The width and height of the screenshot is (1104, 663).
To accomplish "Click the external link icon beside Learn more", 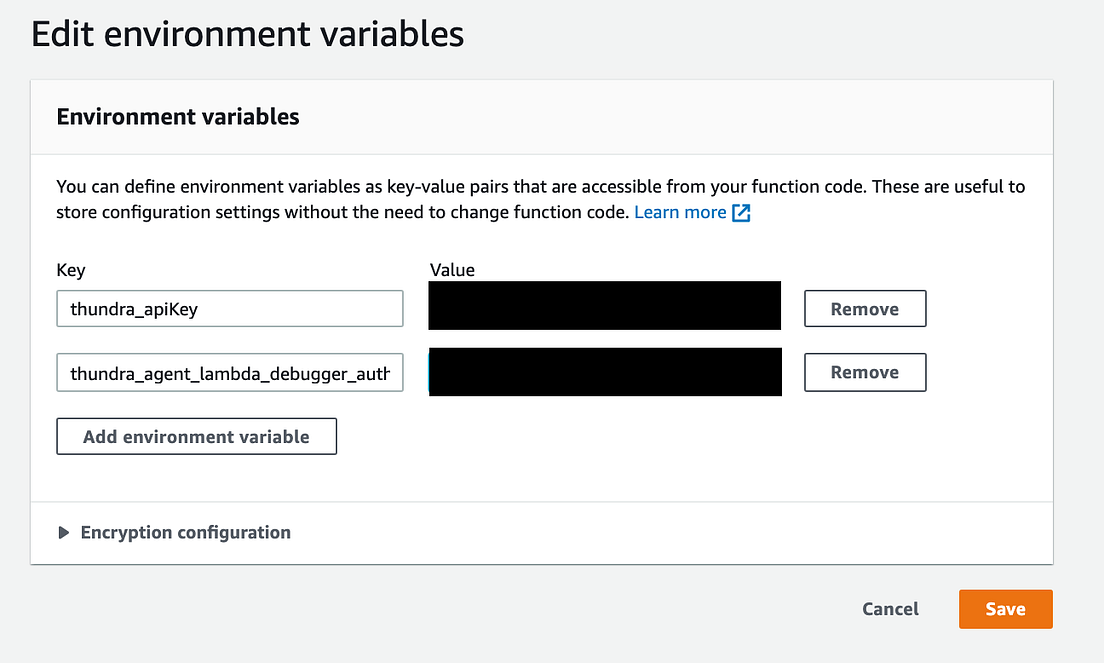I will pos(740,212).
